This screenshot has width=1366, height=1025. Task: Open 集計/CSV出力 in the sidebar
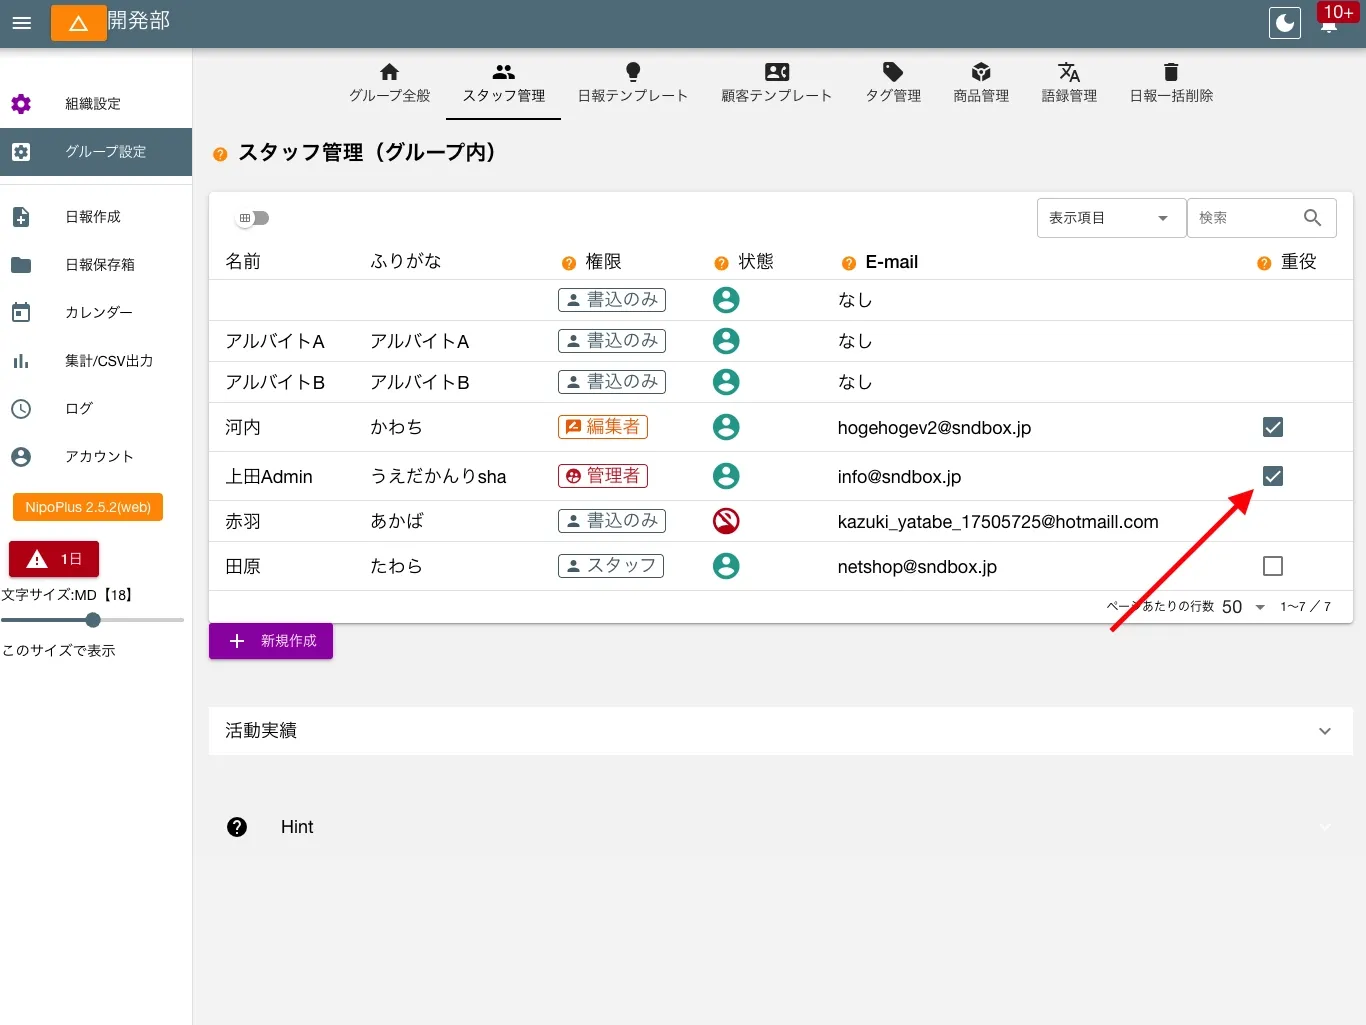96,361
